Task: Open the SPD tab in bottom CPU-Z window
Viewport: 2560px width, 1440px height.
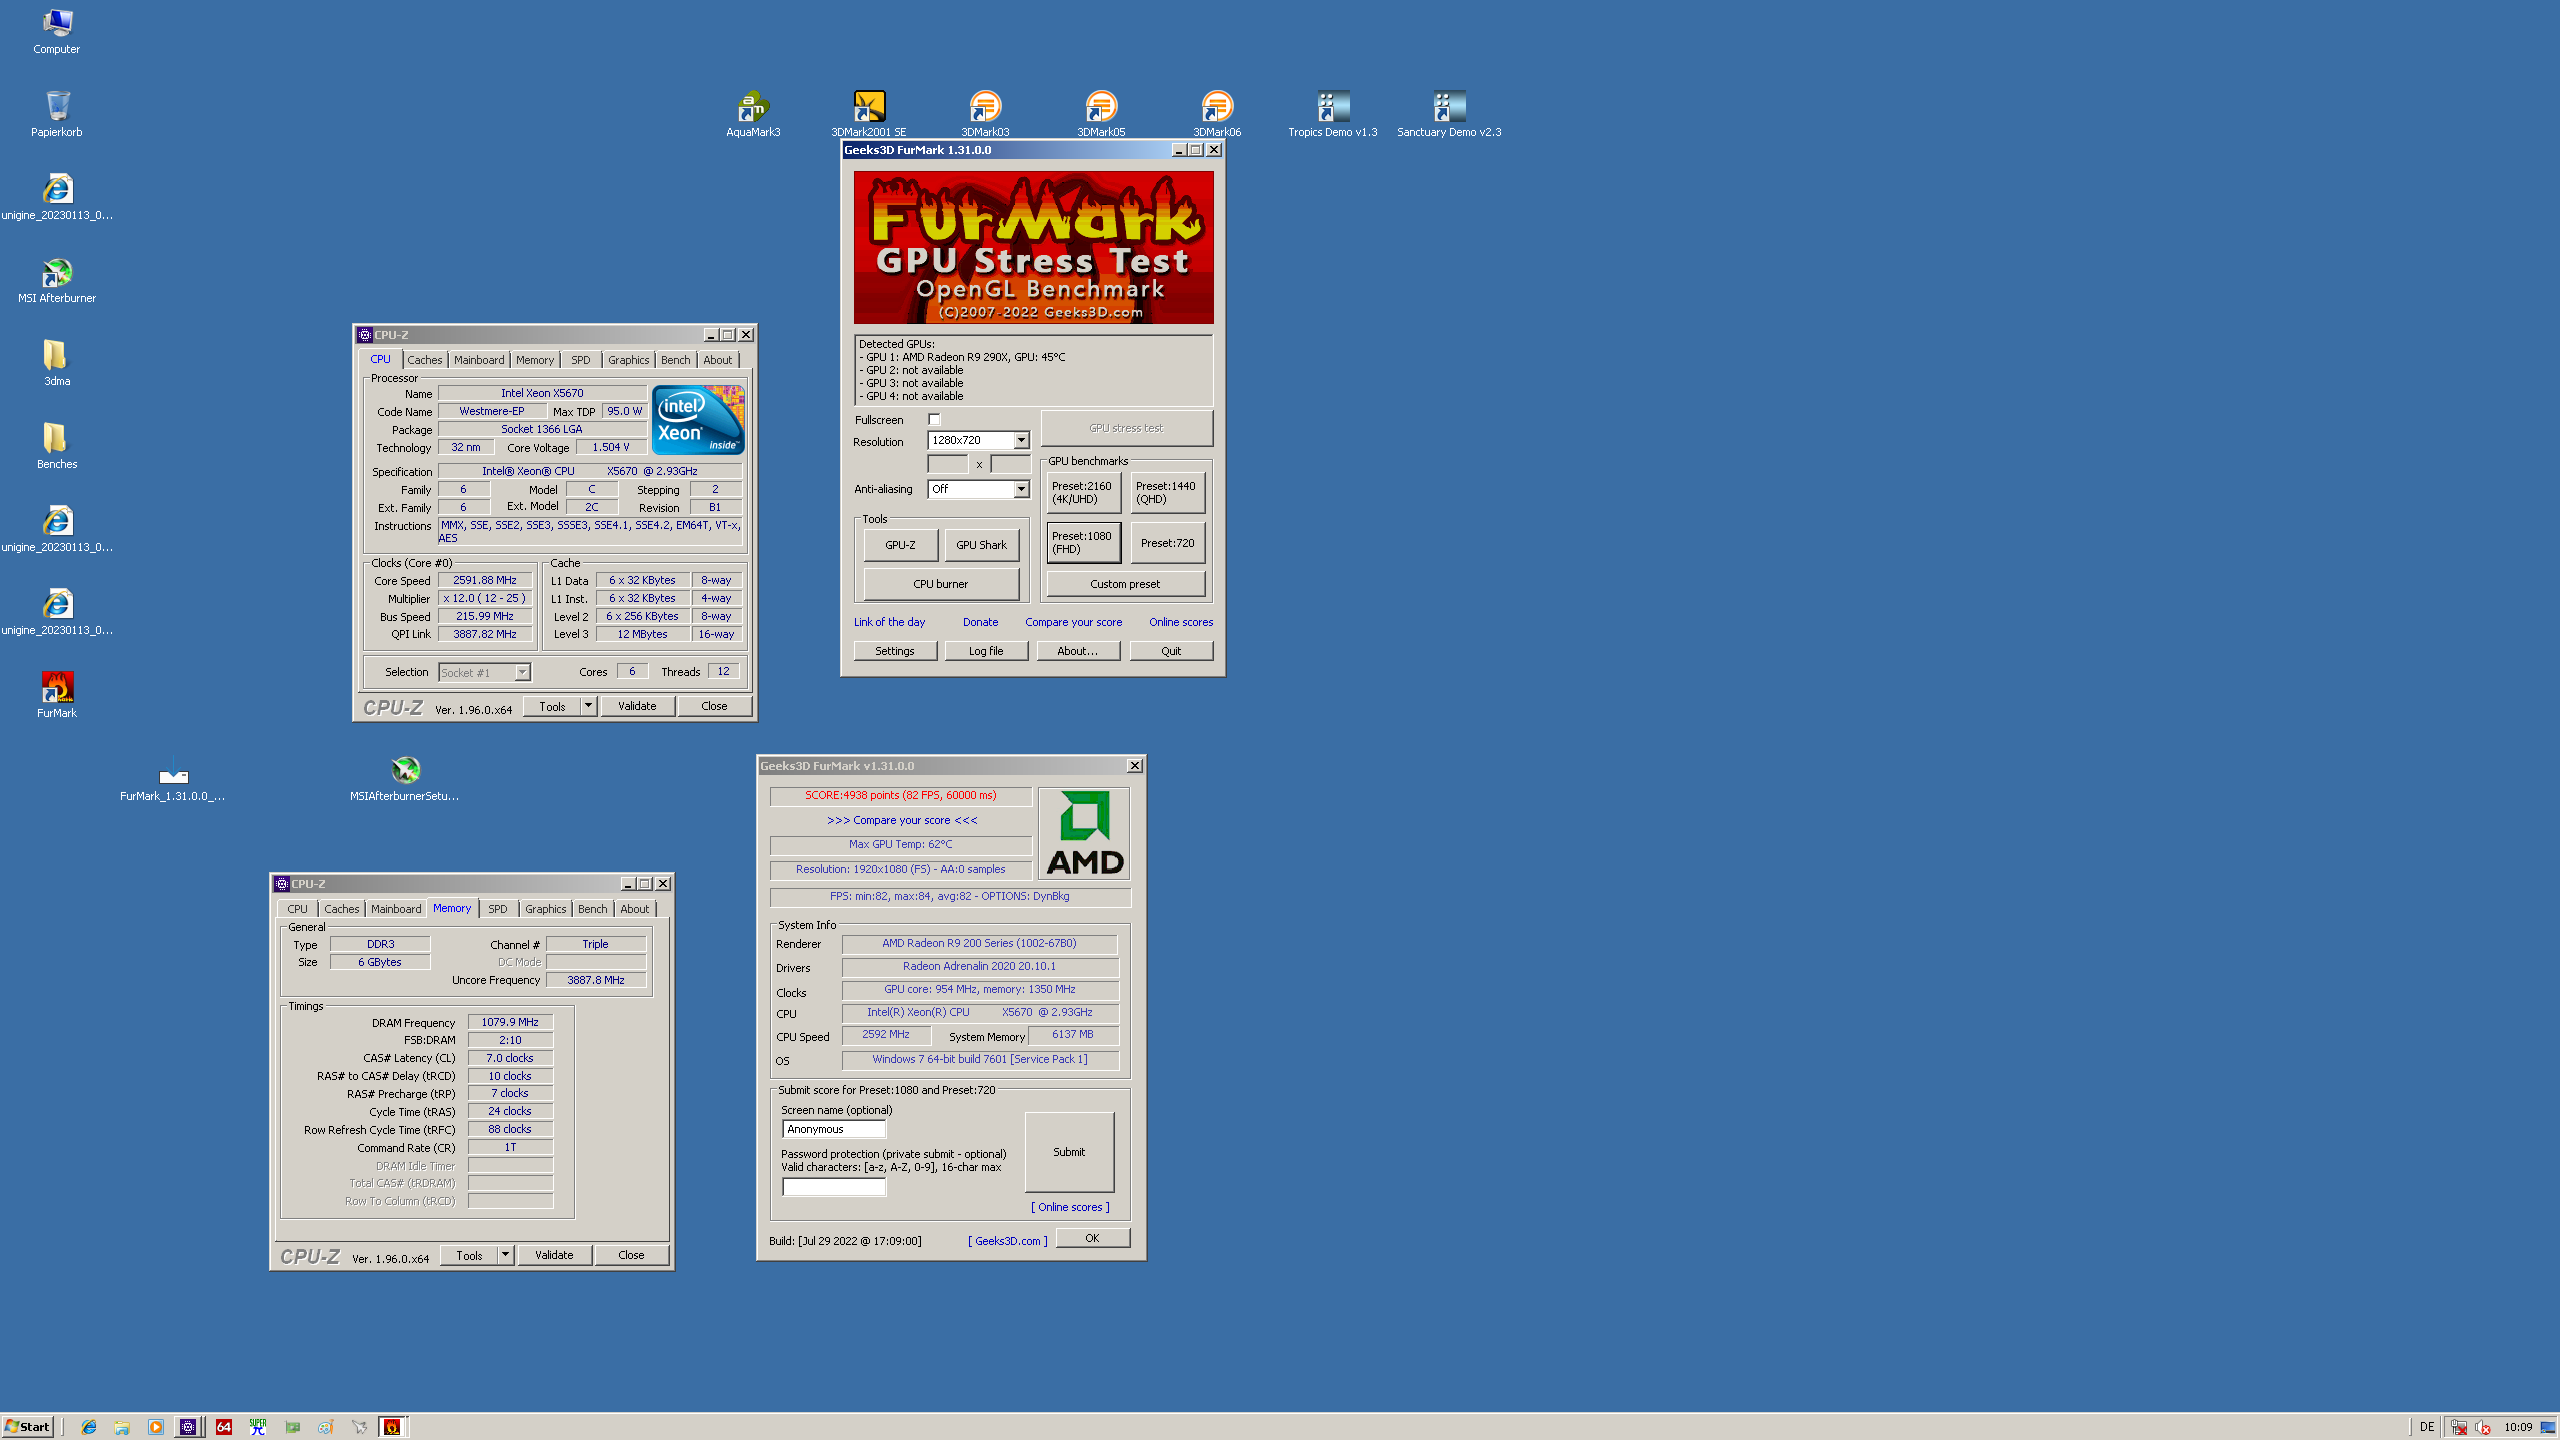Action: point(497,909)
